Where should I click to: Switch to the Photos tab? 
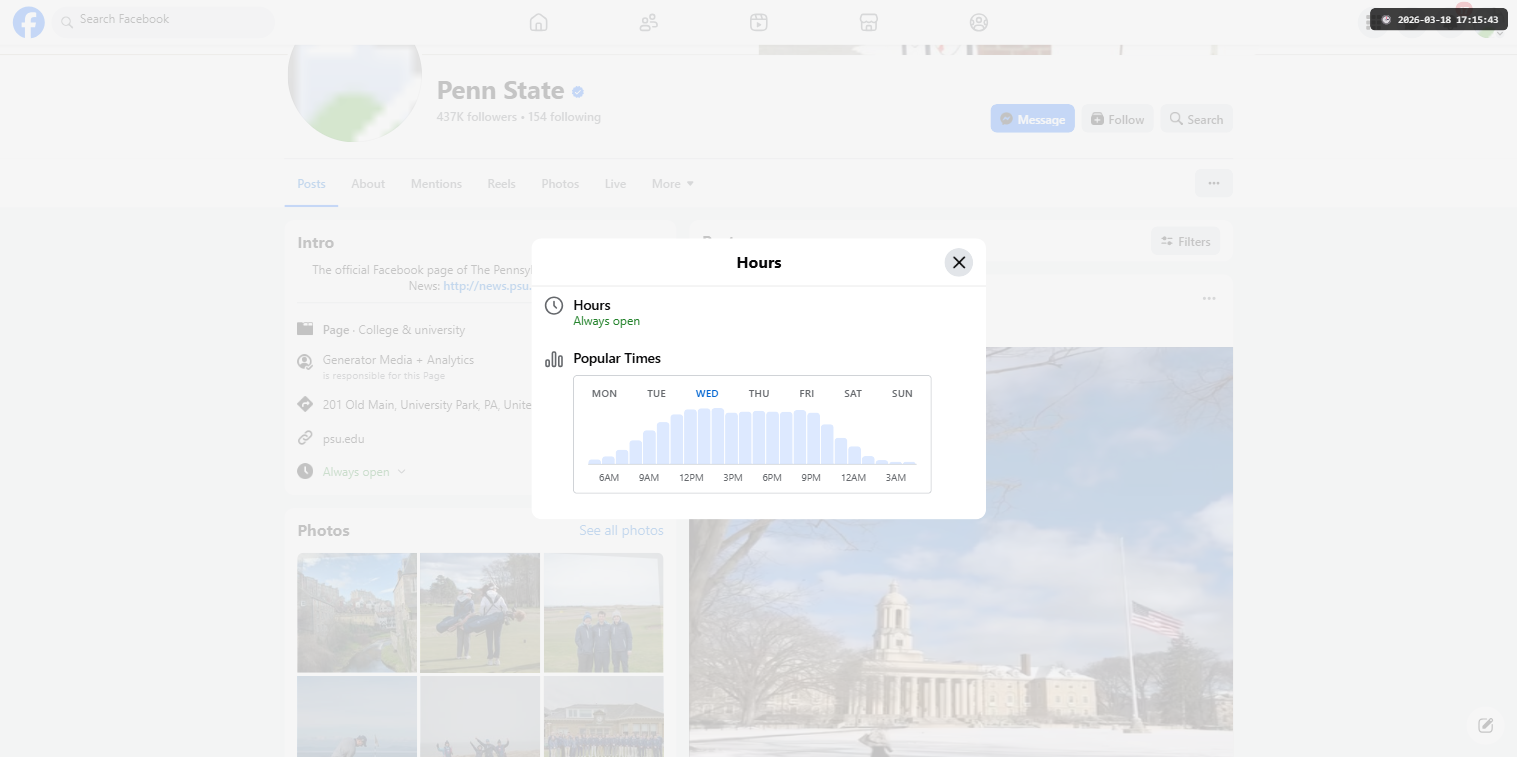[x=560, y=184]
